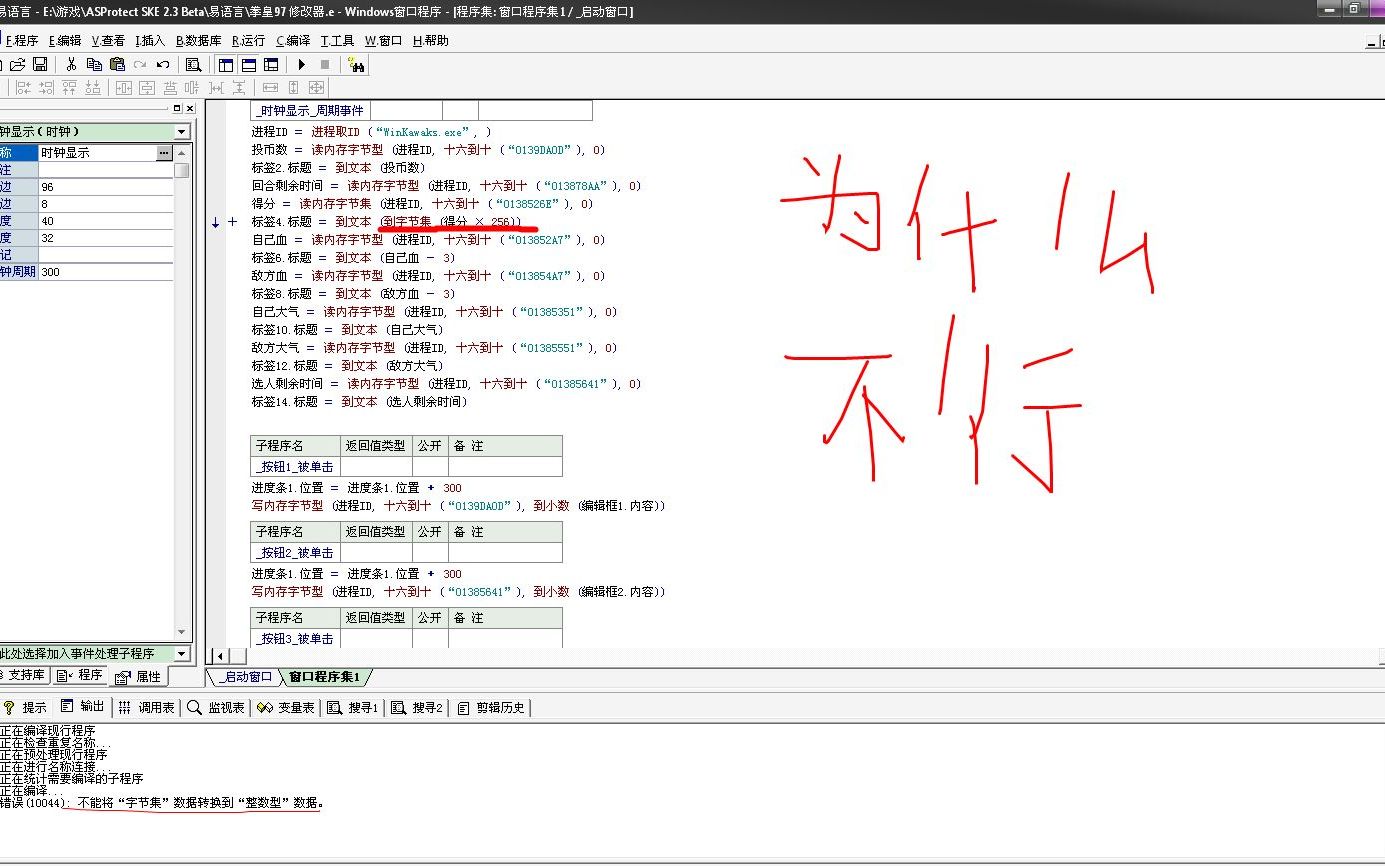Open the binoculars search icon
This screenshot has width=1385, height=866.
tap(356, 64)
